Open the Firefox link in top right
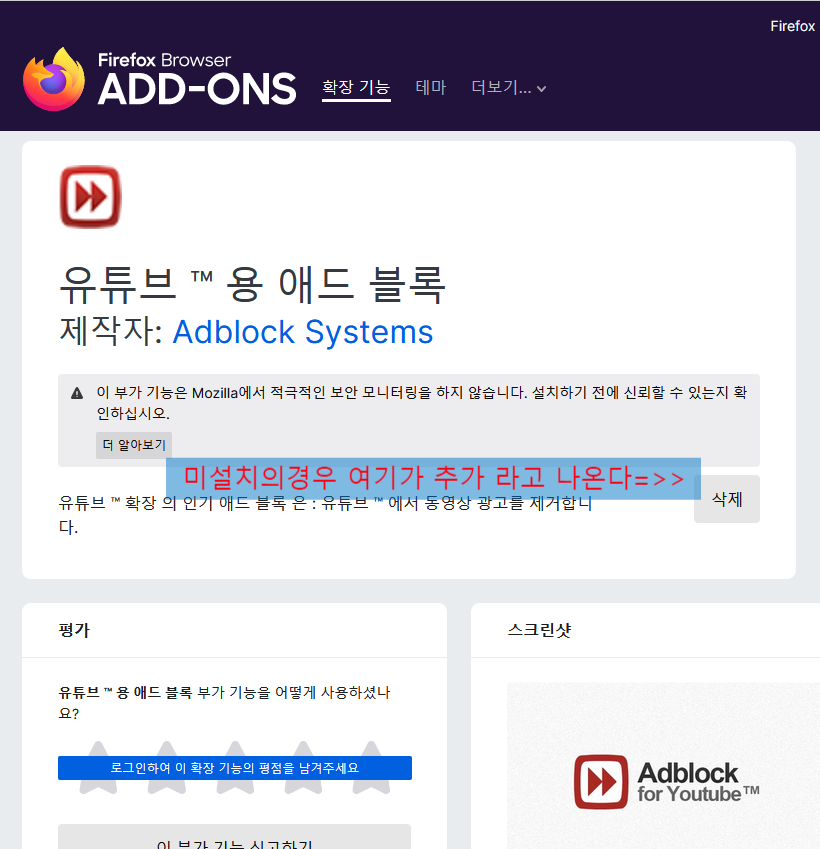Screen dimensions: 820x849 792,26
